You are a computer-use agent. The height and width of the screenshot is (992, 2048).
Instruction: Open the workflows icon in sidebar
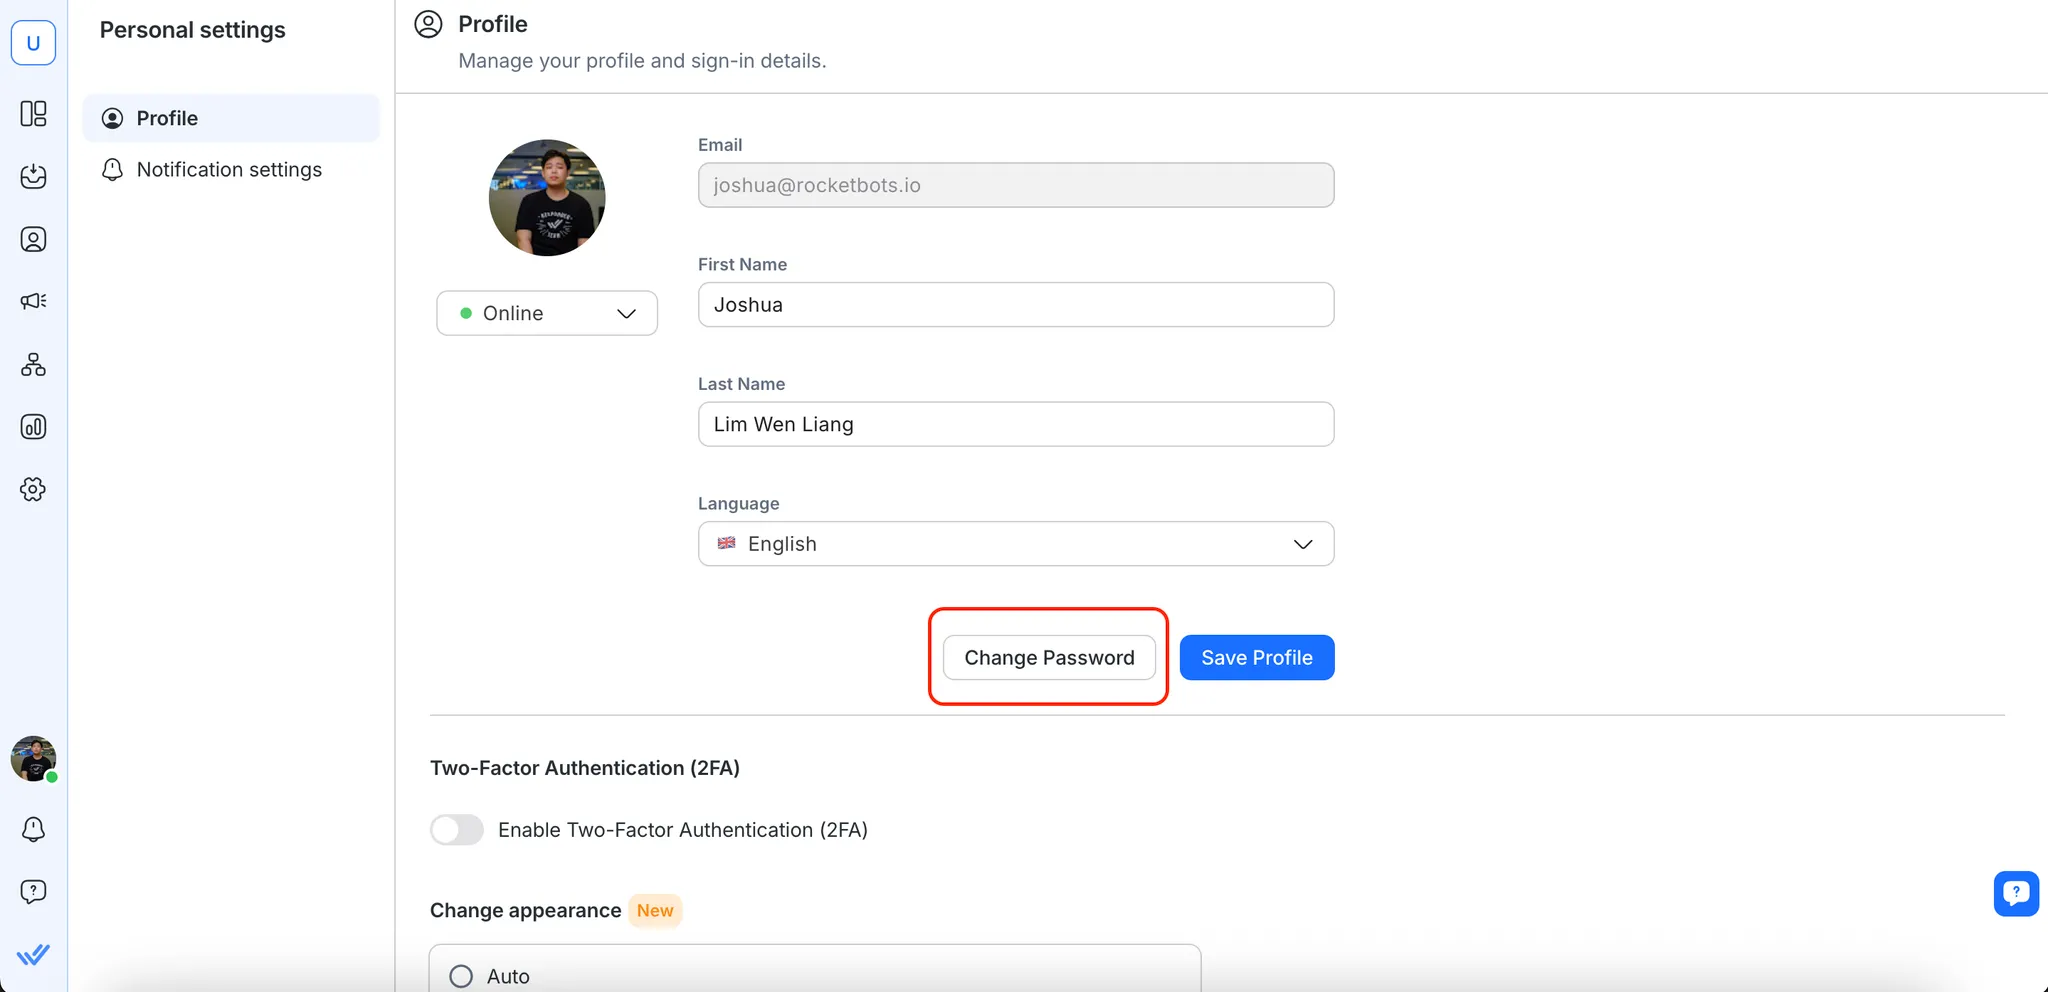click(33, 365)
